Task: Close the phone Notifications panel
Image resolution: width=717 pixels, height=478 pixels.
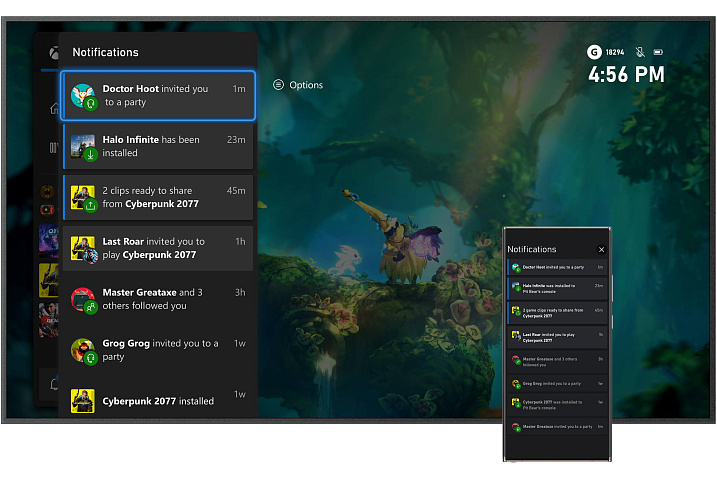Action: pos(601,249)
